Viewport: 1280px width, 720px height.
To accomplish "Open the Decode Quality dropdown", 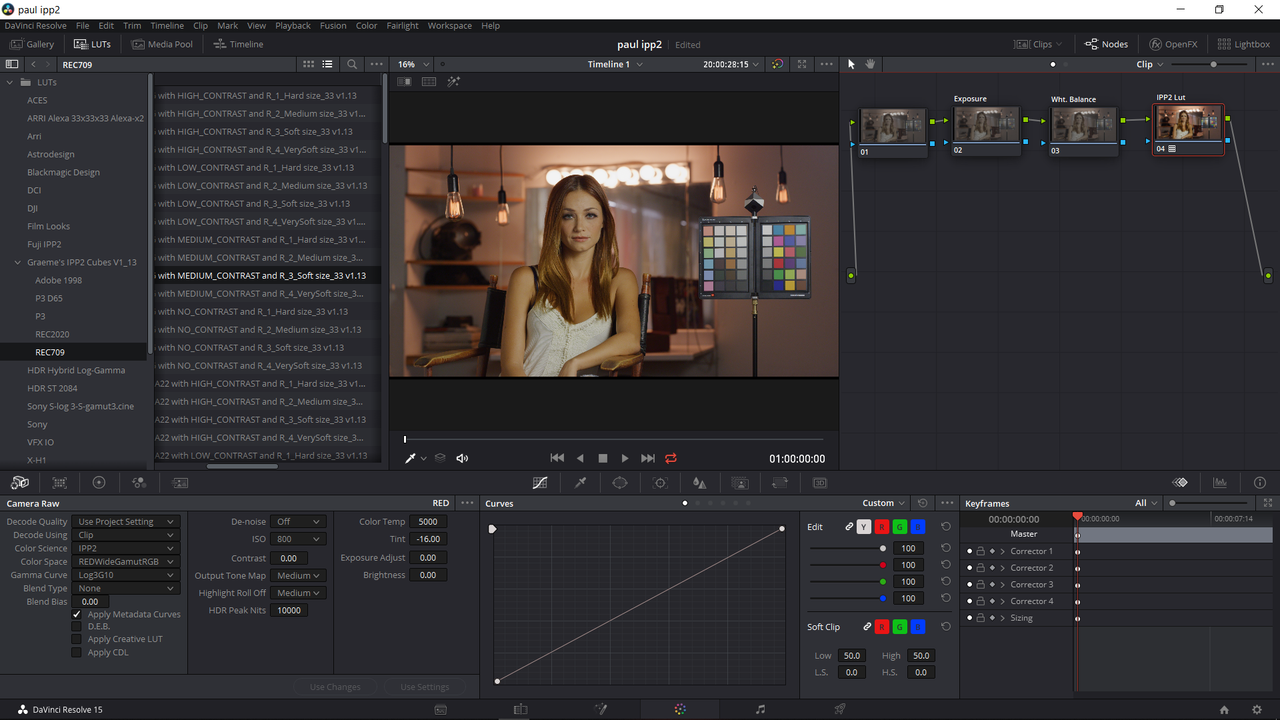I will 127,522.
